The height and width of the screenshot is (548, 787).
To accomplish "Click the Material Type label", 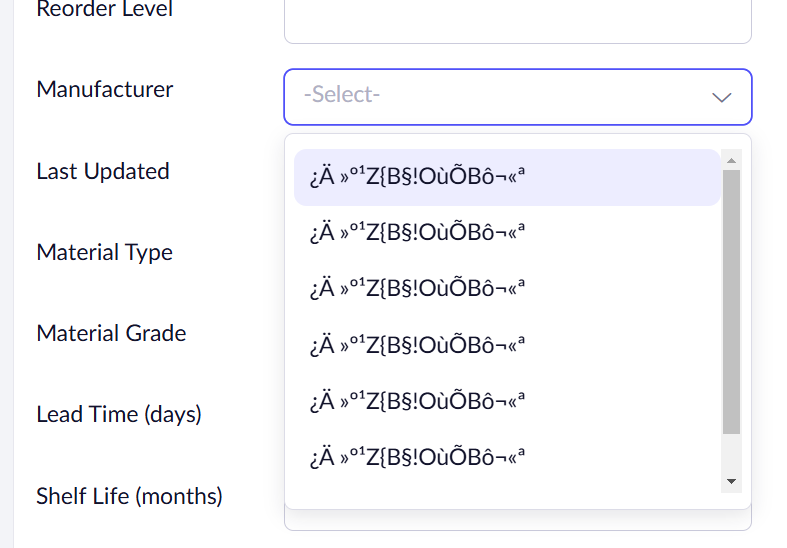I will (x=105, y=252).
